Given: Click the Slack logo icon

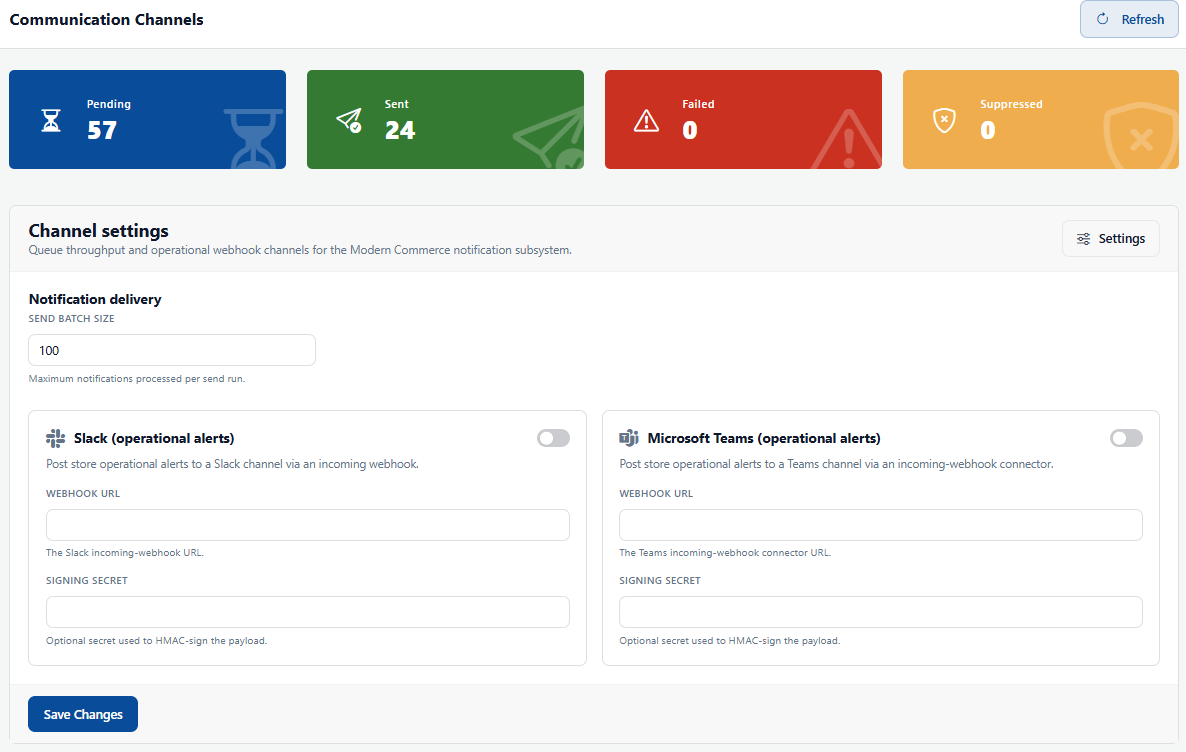Looking at the screenshot, I should (x=55, y=438).
